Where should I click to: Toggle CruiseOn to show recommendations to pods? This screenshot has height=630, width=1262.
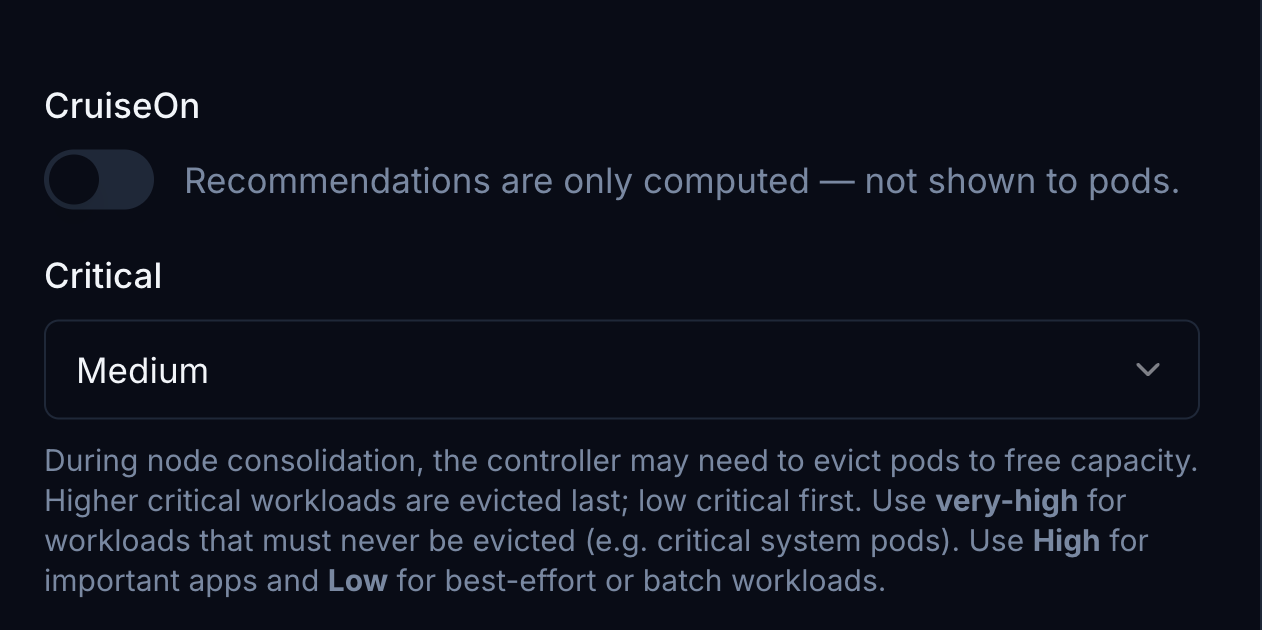point(99,179)
